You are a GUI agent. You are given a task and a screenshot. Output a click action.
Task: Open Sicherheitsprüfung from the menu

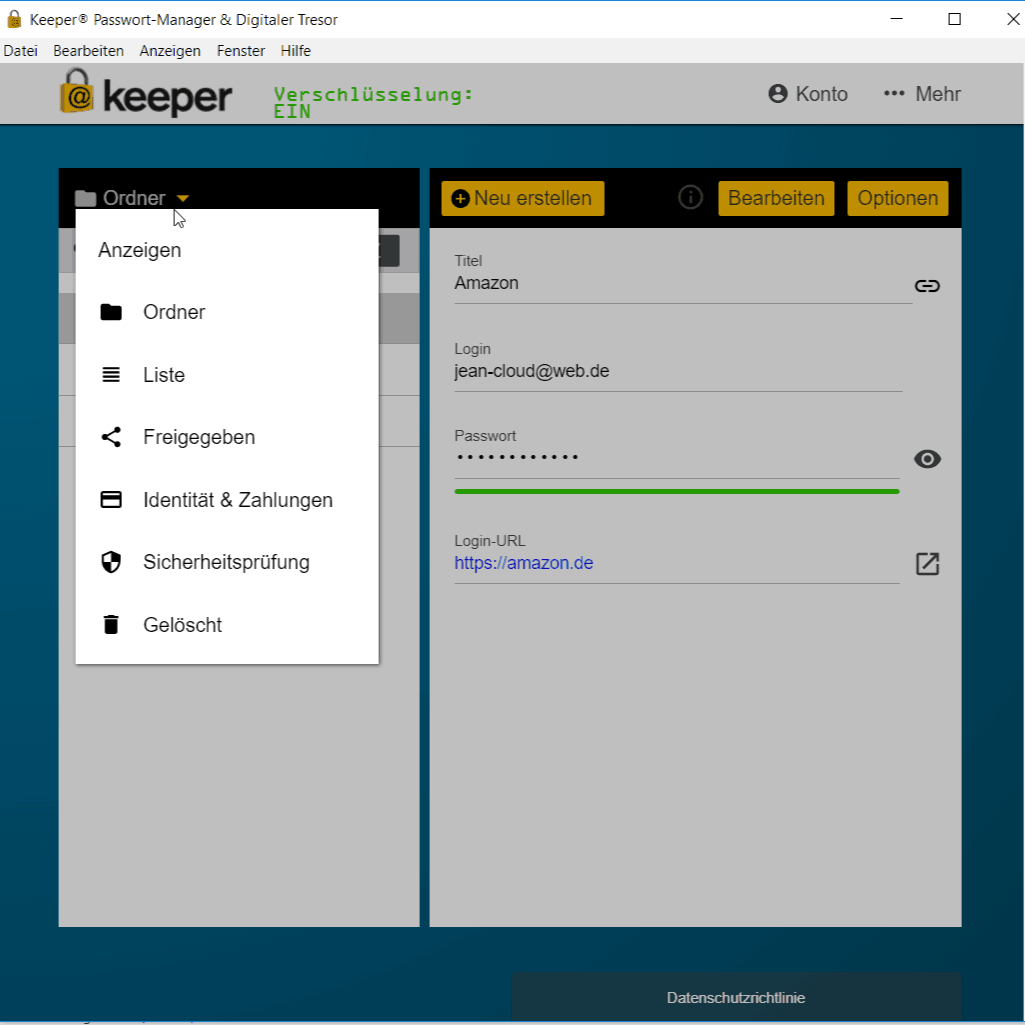click(x=227, y=562)
